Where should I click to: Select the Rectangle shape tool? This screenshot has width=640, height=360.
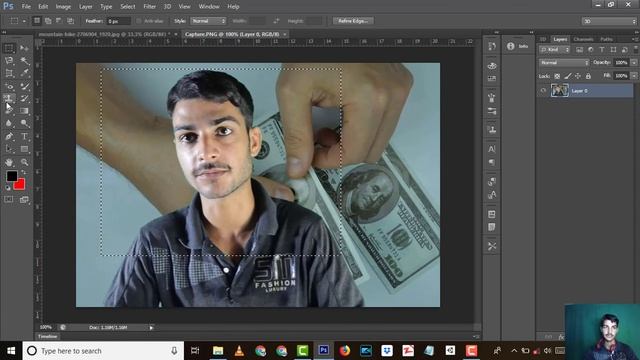(24, 149)
